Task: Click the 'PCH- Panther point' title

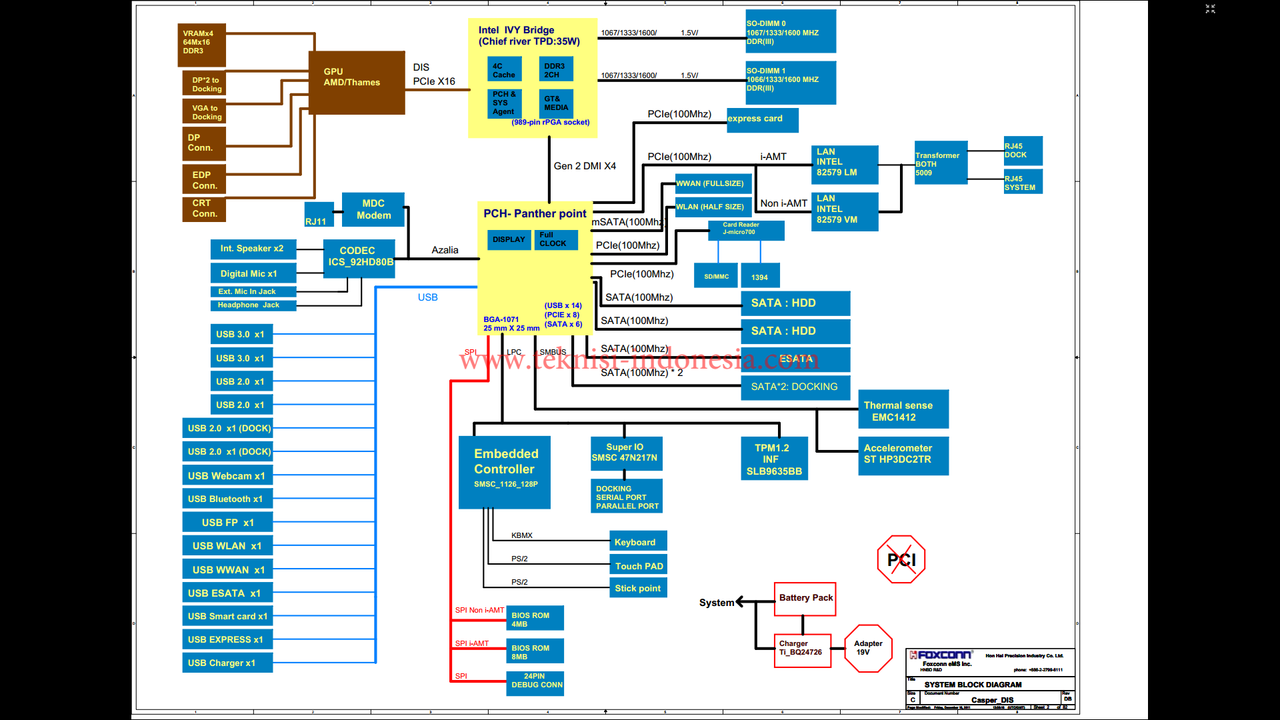Action: (535, 213)
